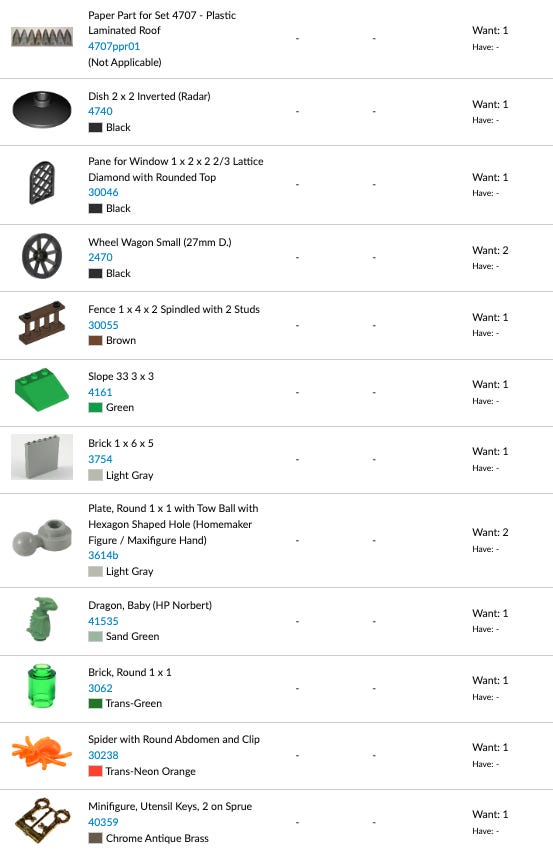
Task: Click the green 3 x 3 slope image
Action: pyautogui.click(x=42, y=390)
